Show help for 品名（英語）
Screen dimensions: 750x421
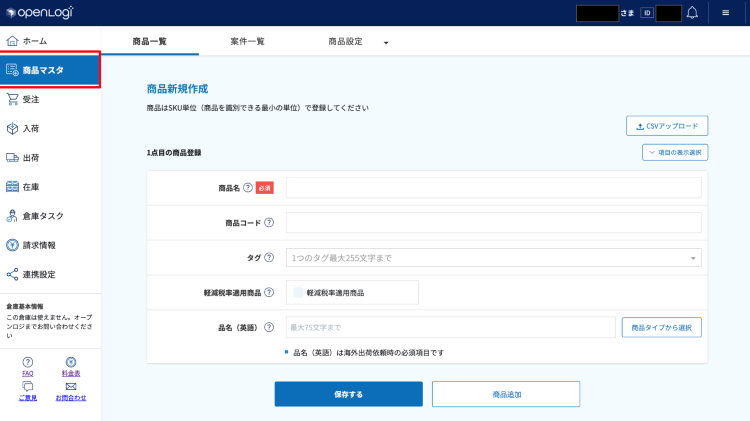pos(269,327)
